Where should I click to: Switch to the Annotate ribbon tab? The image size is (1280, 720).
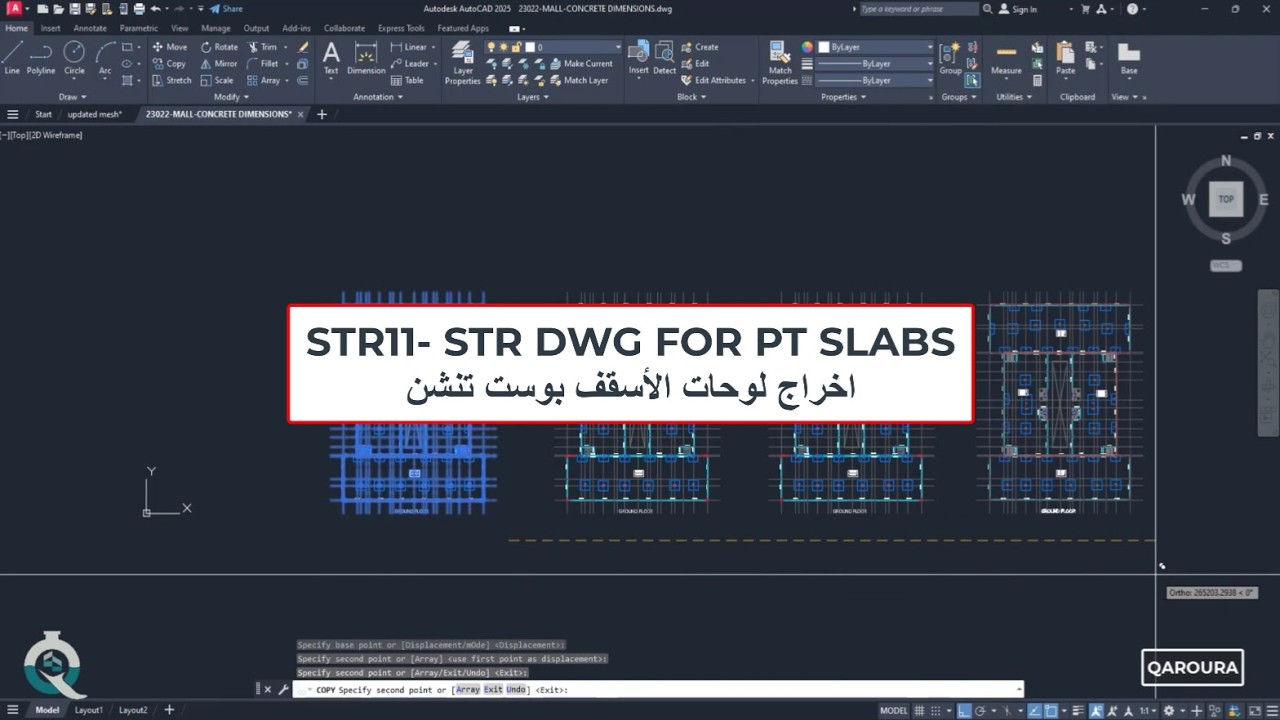click(x=89, y=28)
